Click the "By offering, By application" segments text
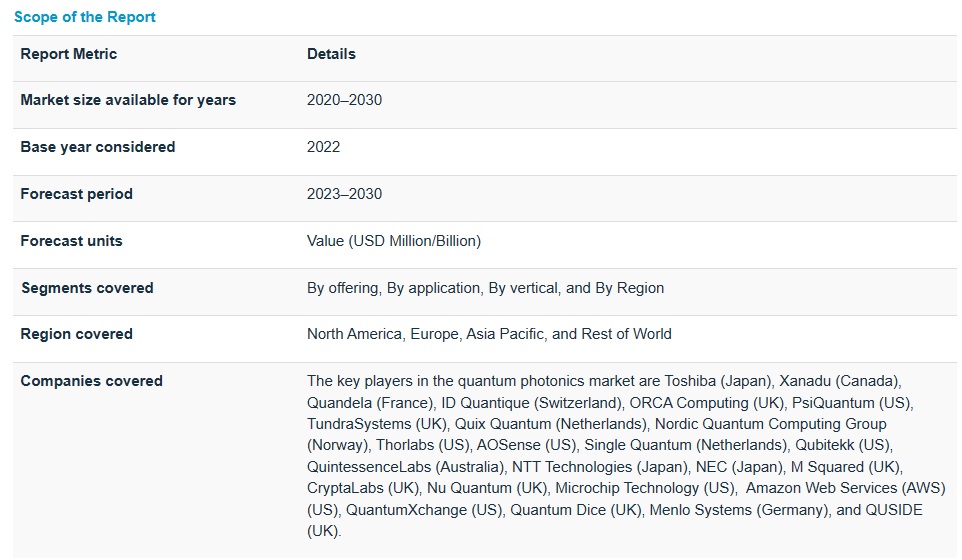 (x=394, y=288)
